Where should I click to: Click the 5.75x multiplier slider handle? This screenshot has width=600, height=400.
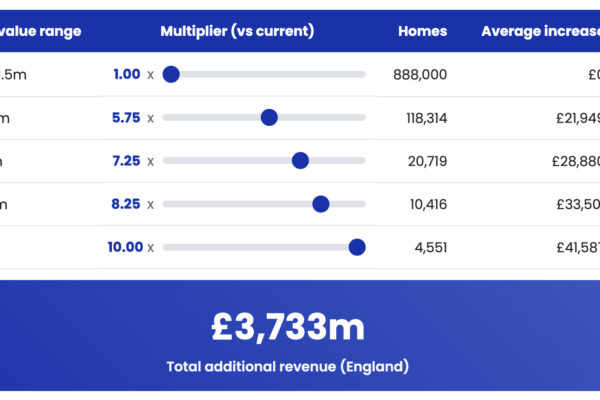[269, 117]
